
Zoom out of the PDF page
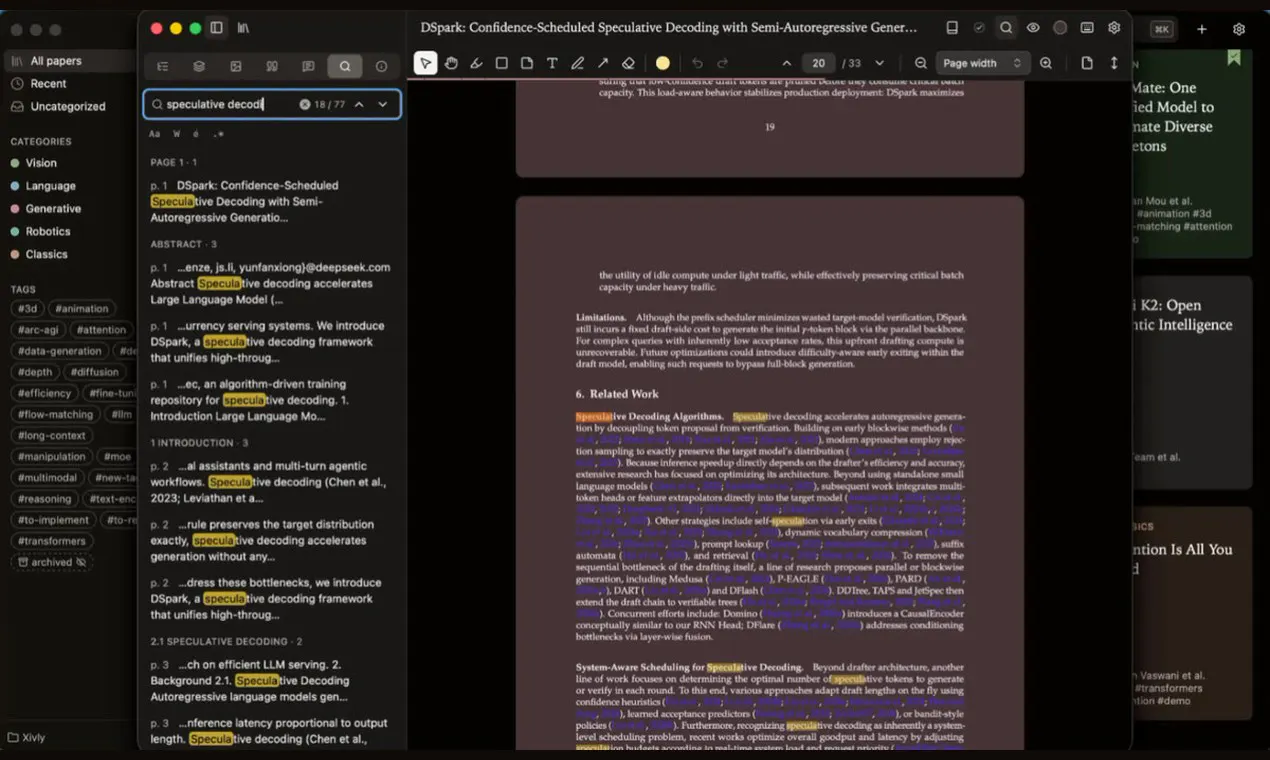point(921,63)
